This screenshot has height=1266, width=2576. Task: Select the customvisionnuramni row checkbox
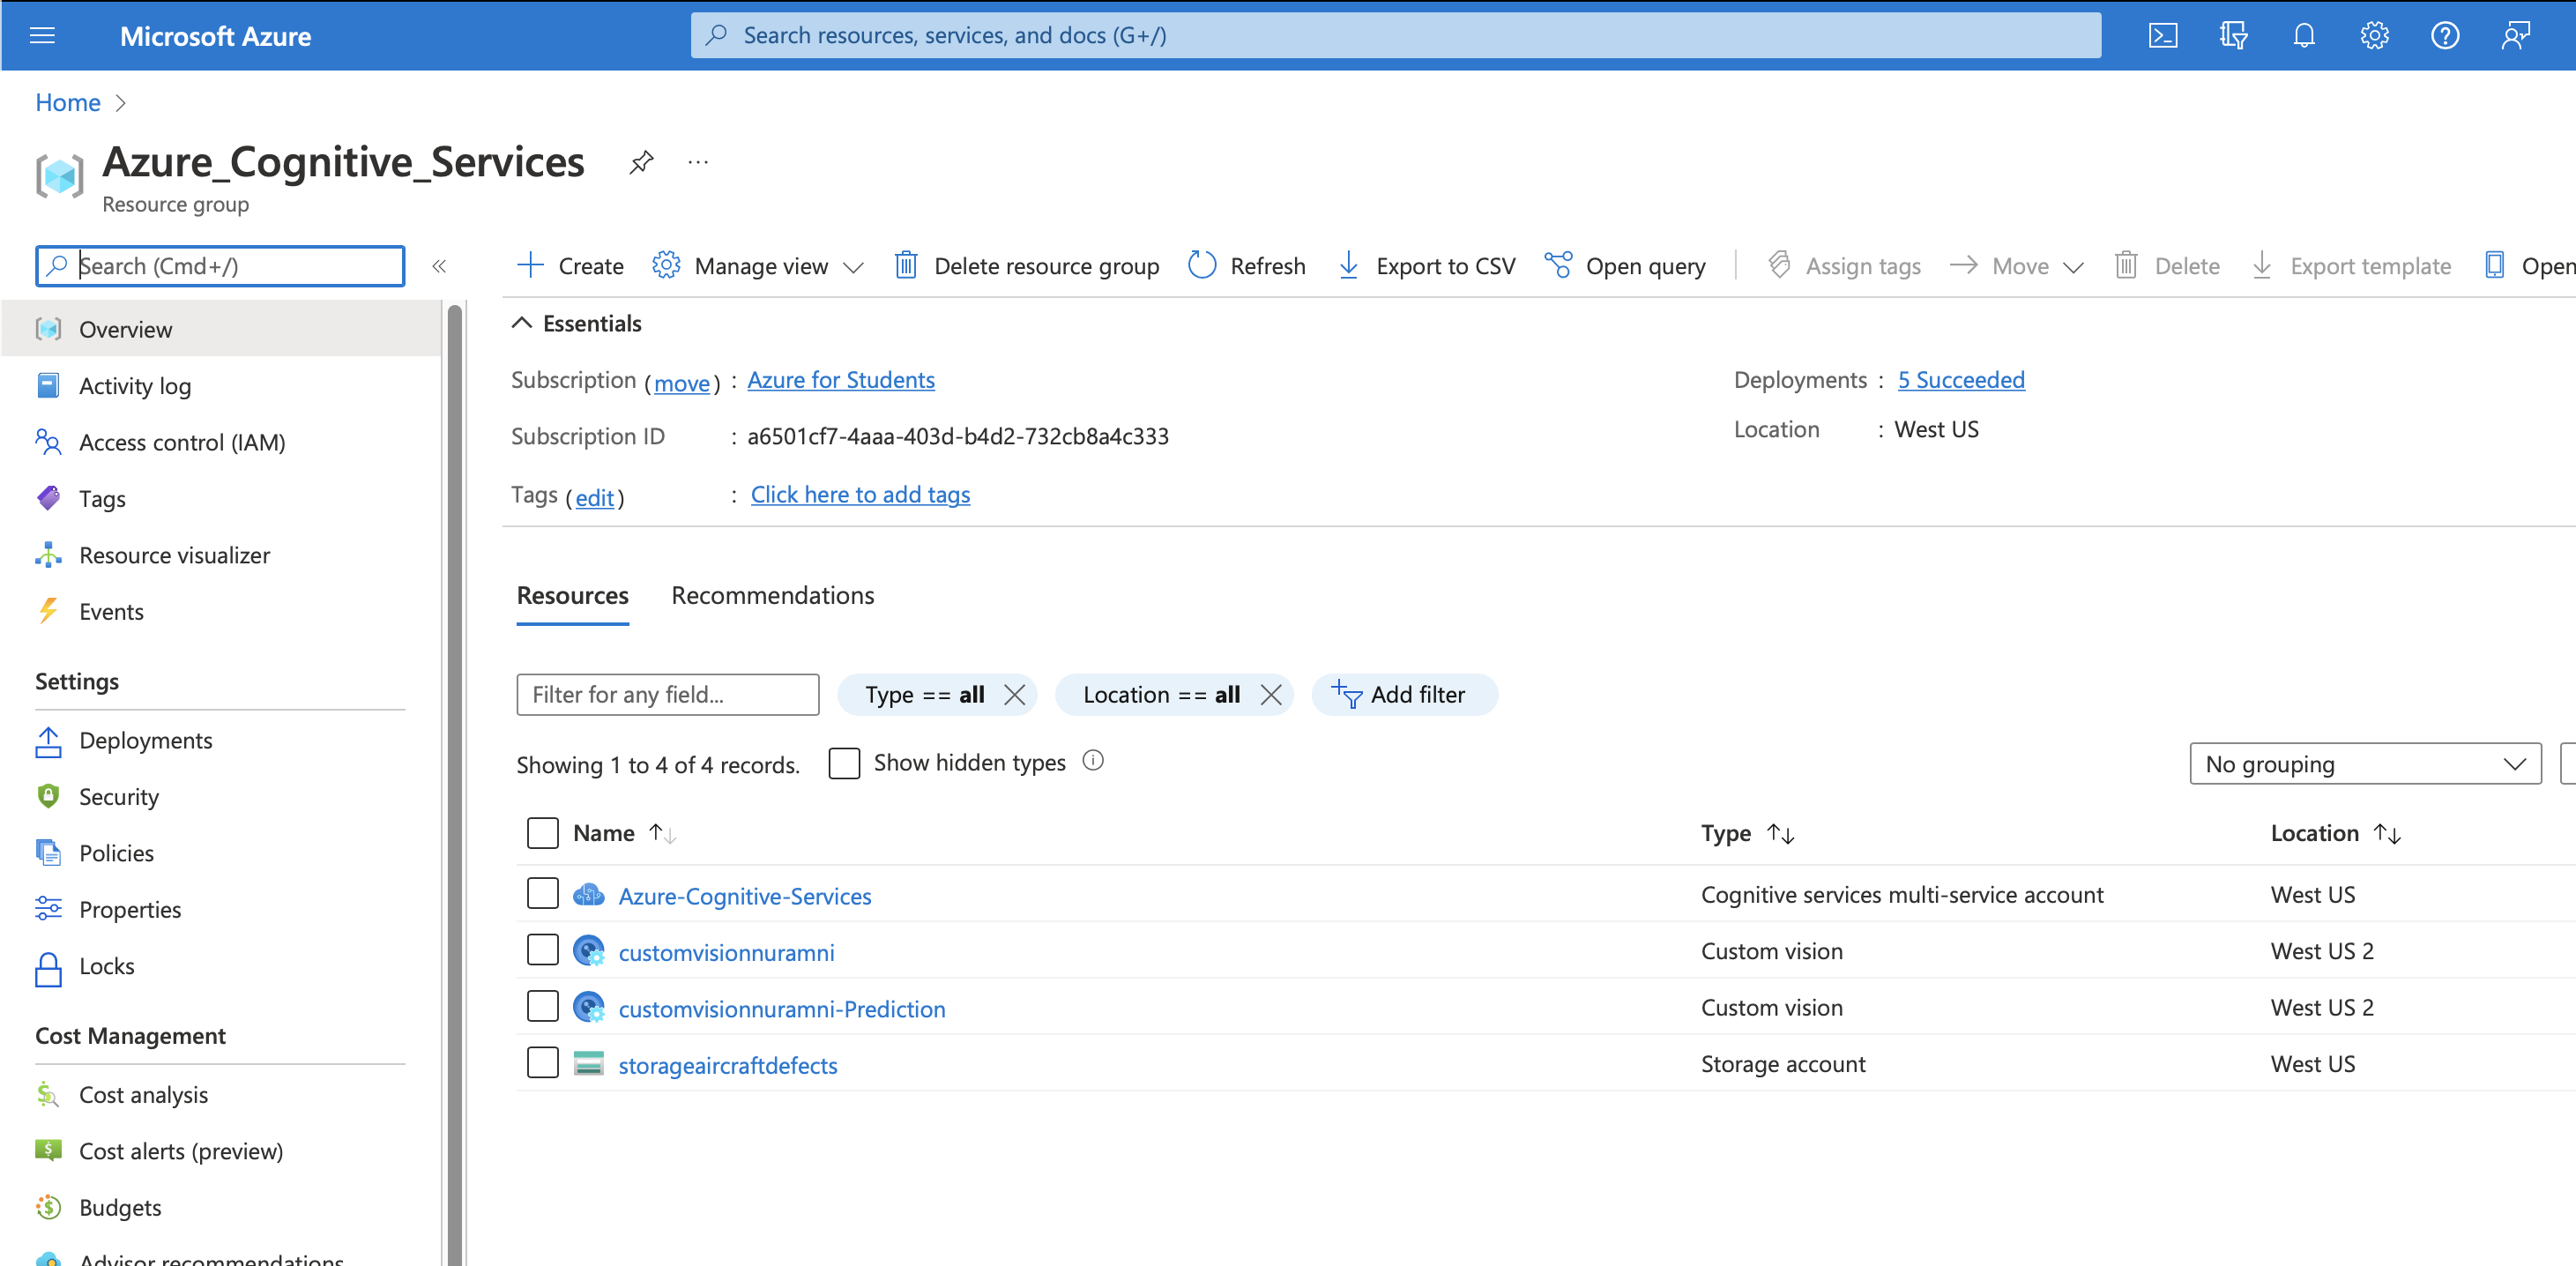[542, 950]
